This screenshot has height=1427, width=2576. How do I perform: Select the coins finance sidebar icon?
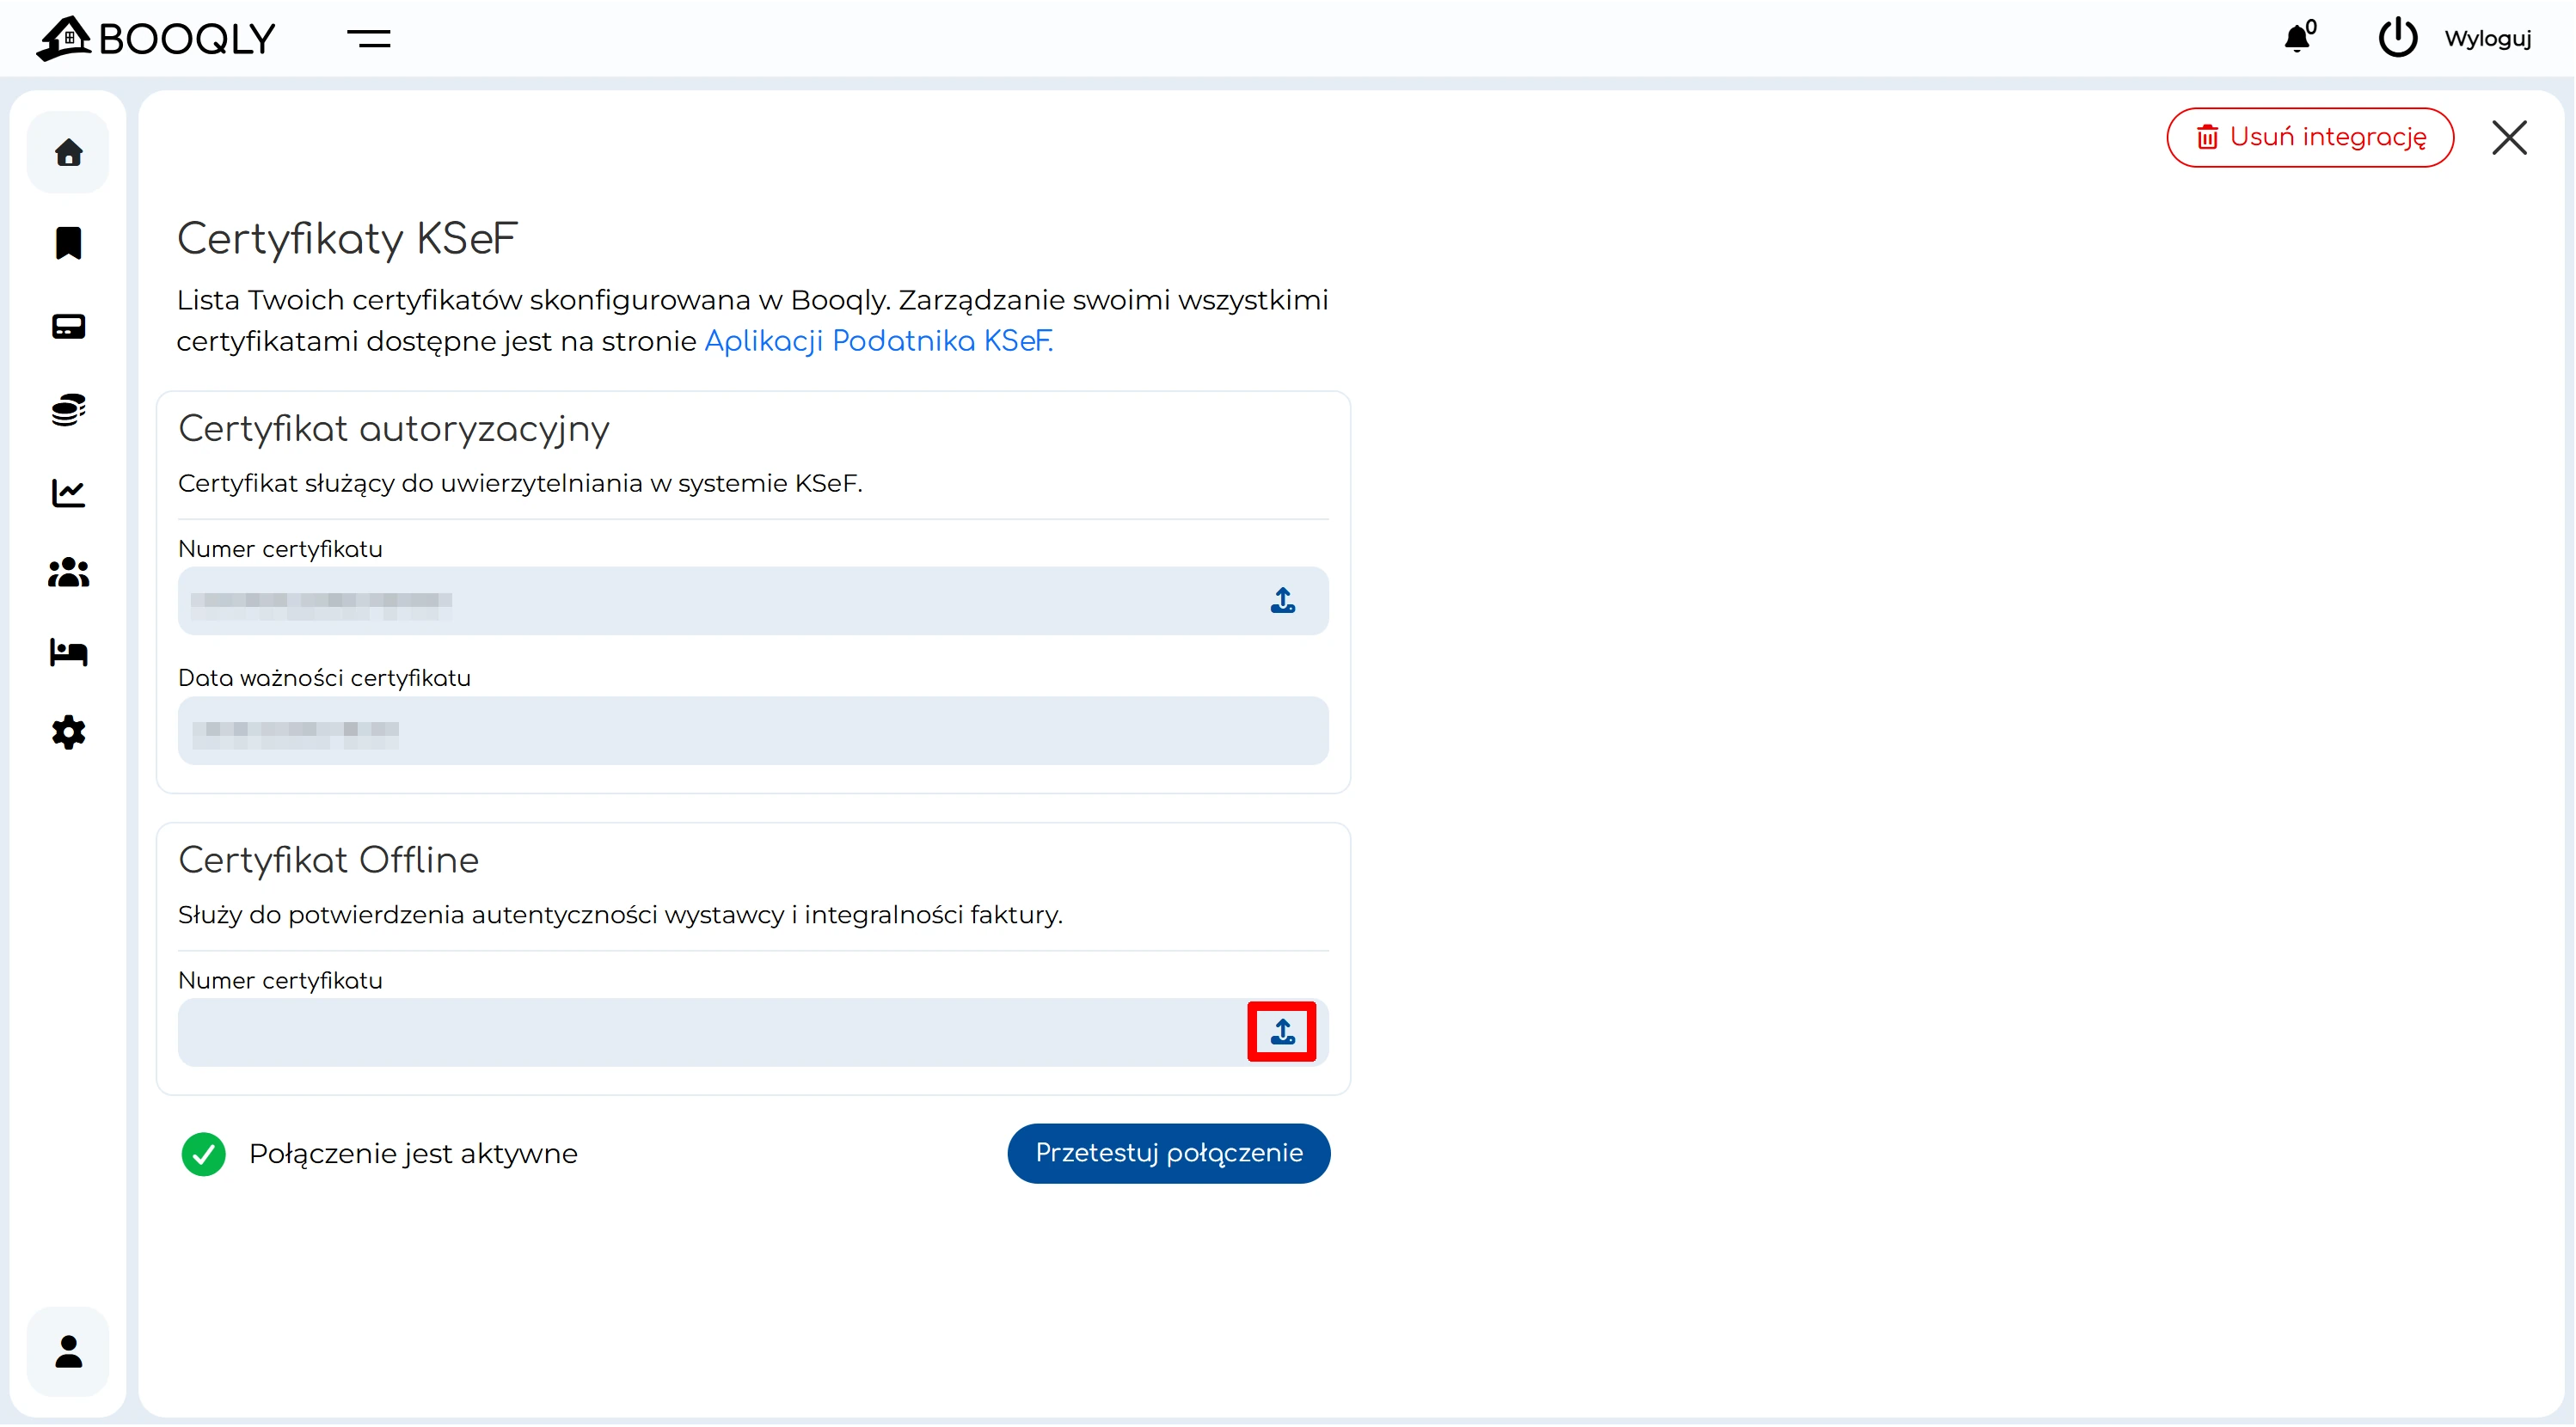(x=68, y=409)
